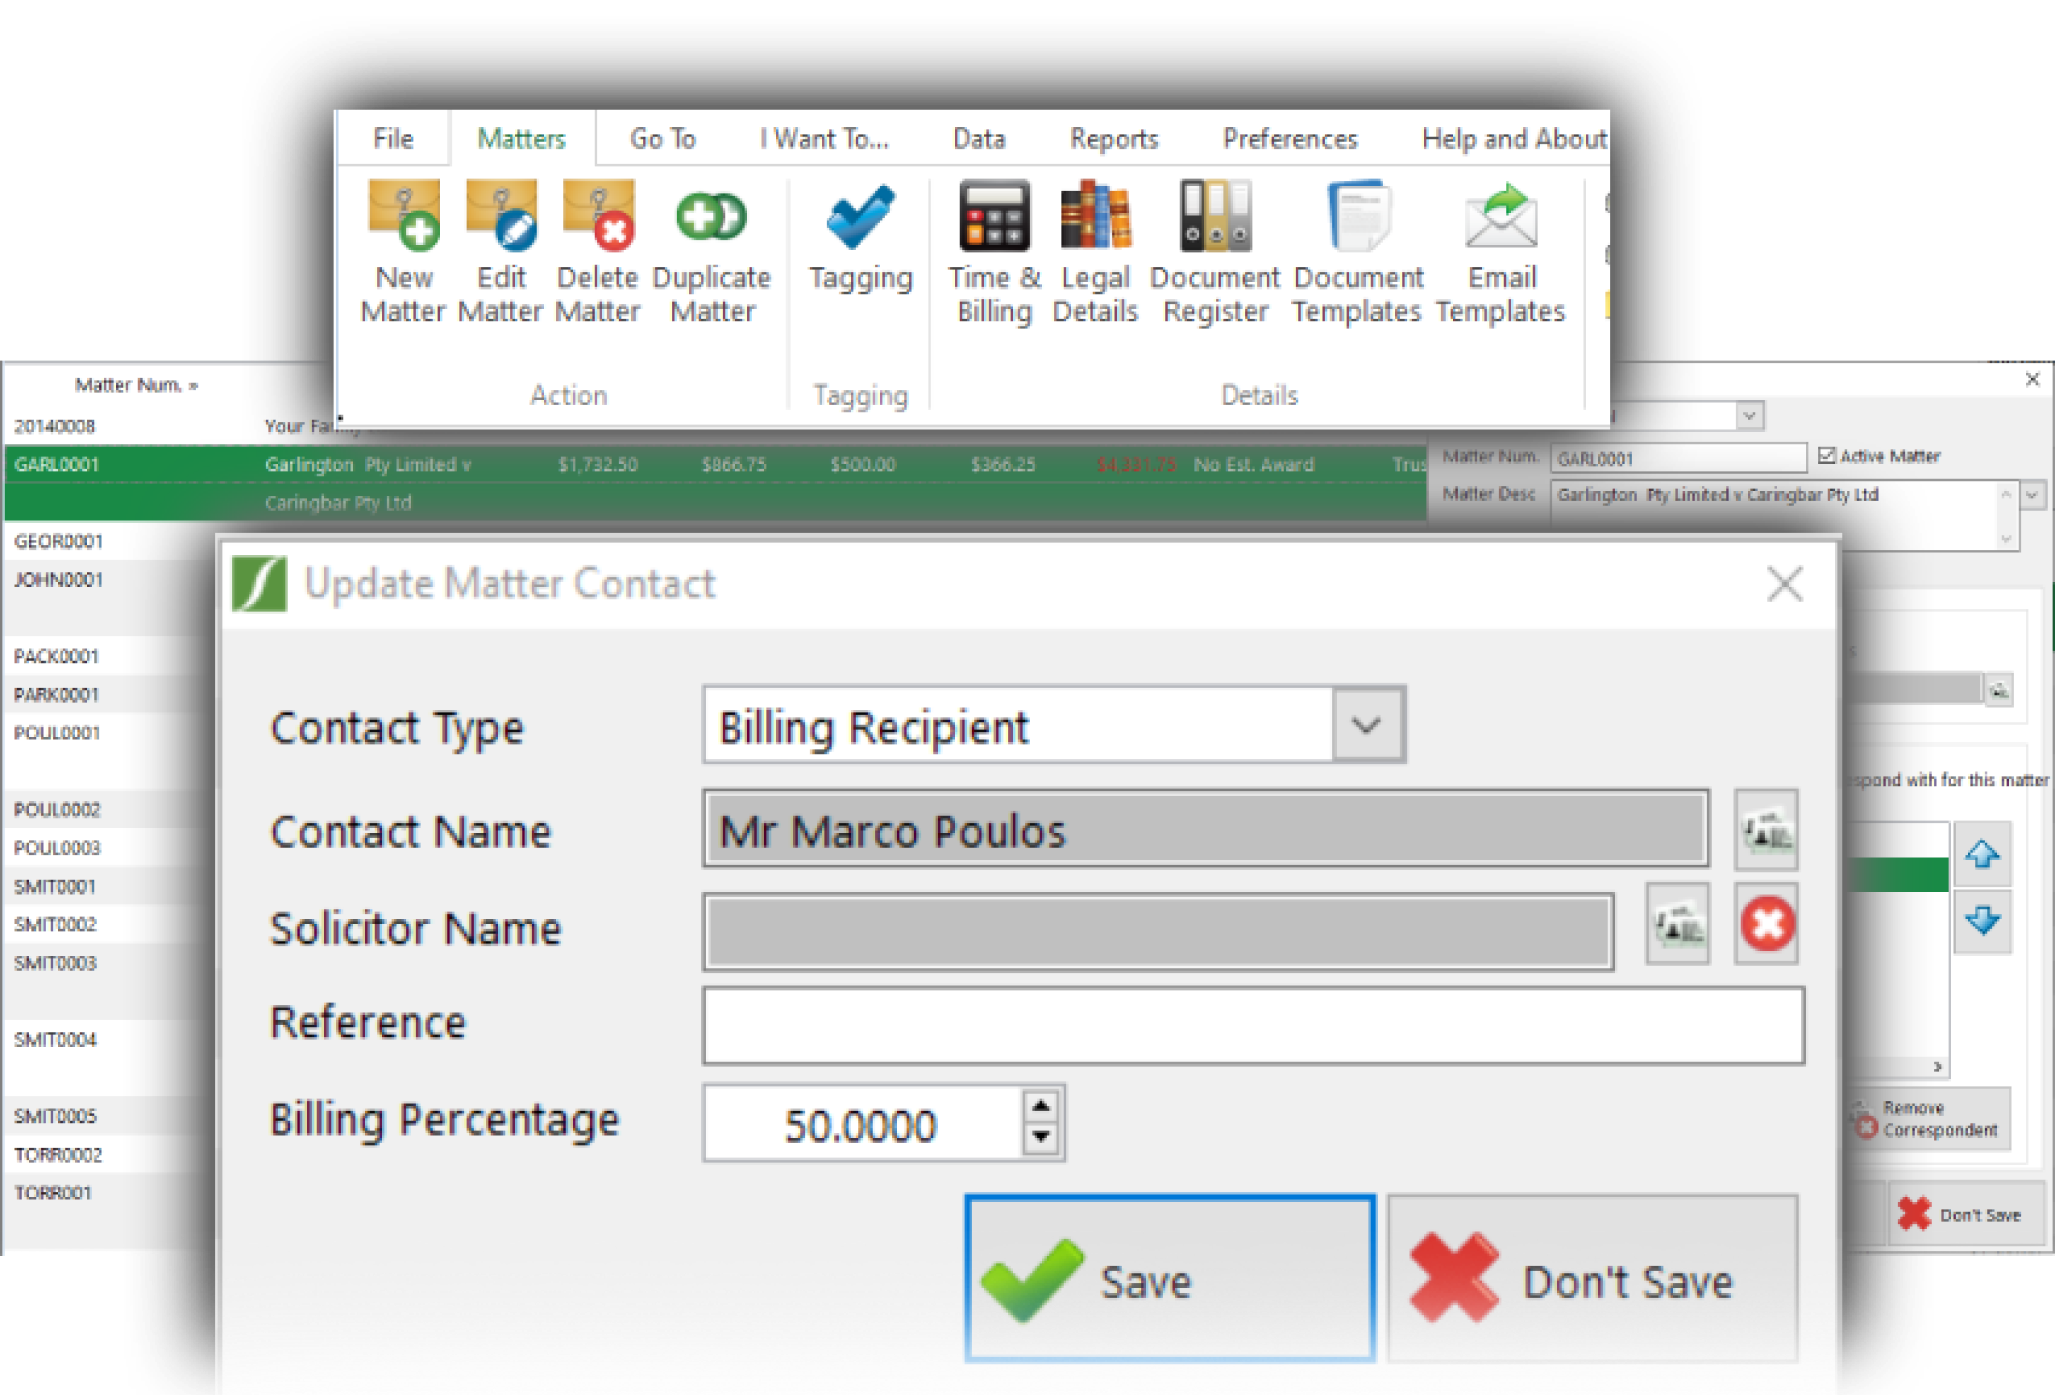Increase Billing Percentage with the up arrow
Screen dimensions: 2055x1395
pyautogui.click(x=1041, y=1105)
